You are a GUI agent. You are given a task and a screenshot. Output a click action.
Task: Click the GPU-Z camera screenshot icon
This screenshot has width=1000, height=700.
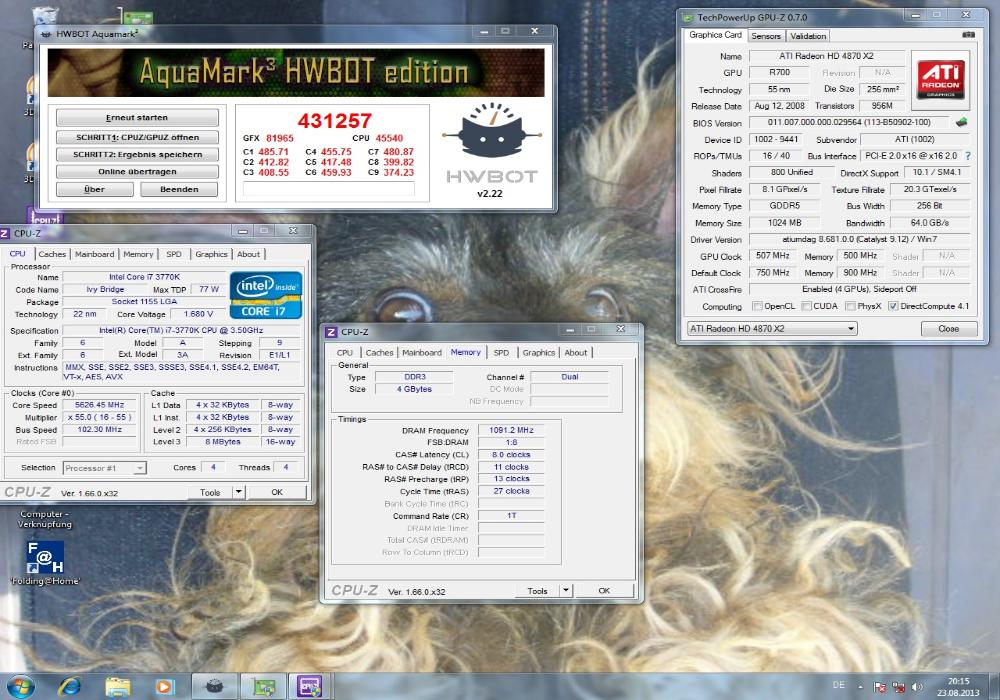coord(968,34)
